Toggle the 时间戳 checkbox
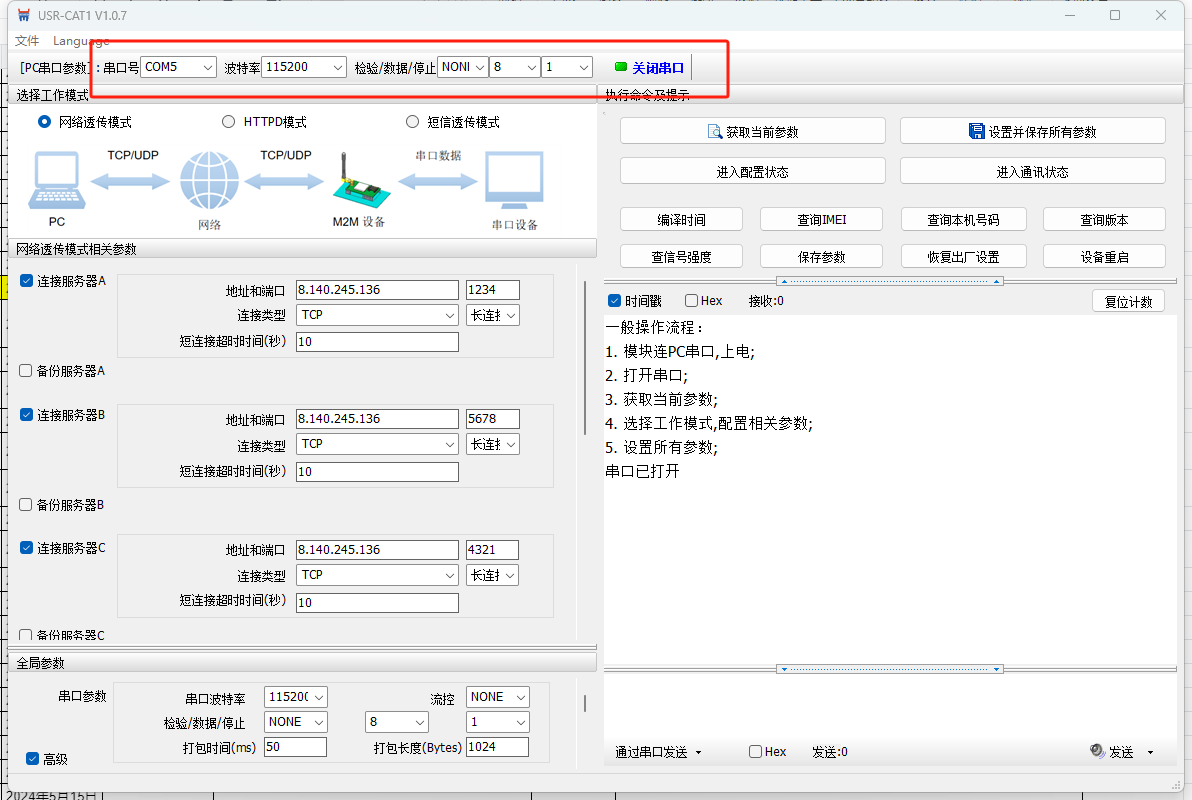Screen dimensions: 1192x800 (615, 301)
